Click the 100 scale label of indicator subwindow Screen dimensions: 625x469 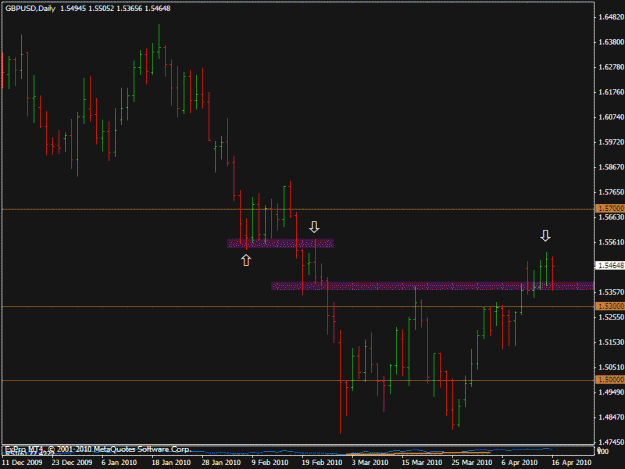point(603,451)
